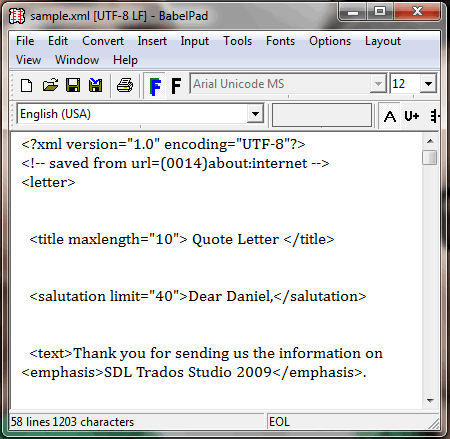Click the vertical scrollbar thumb

[x=430, y=158]
